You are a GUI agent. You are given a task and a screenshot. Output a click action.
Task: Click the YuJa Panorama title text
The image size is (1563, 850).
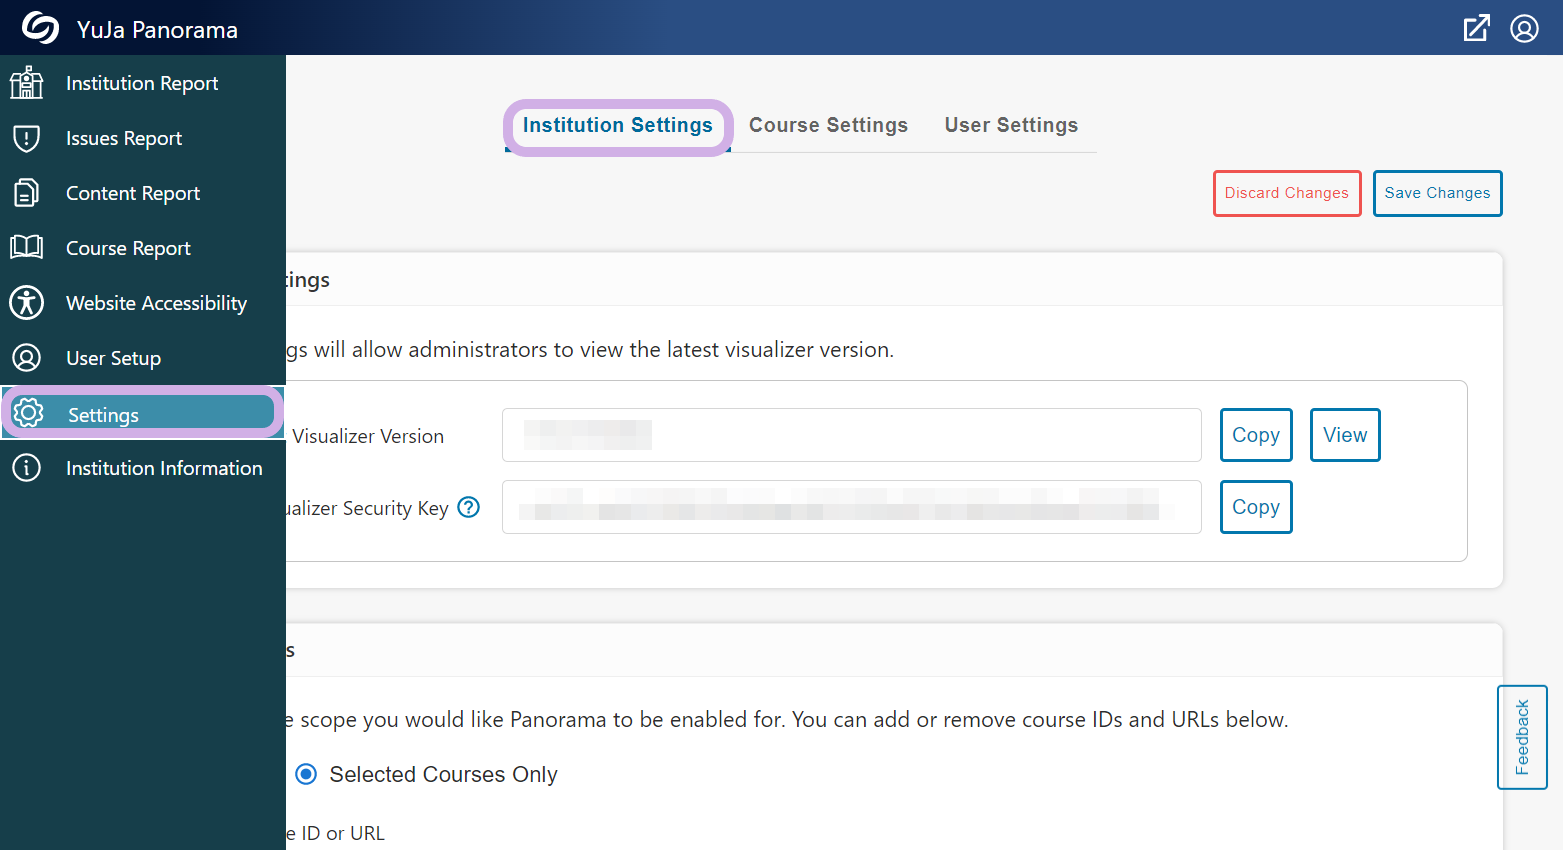click(157, 30)
